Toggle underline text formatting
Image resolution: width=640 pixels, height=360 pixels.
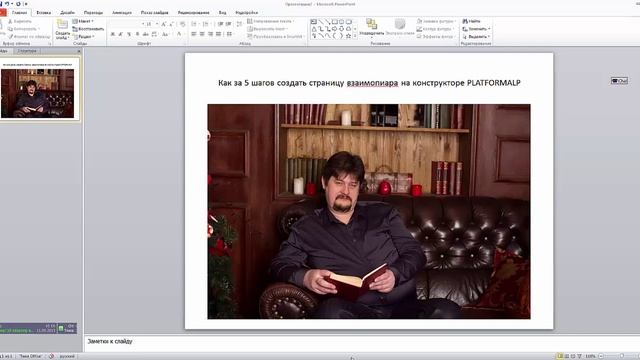point(129,34)
